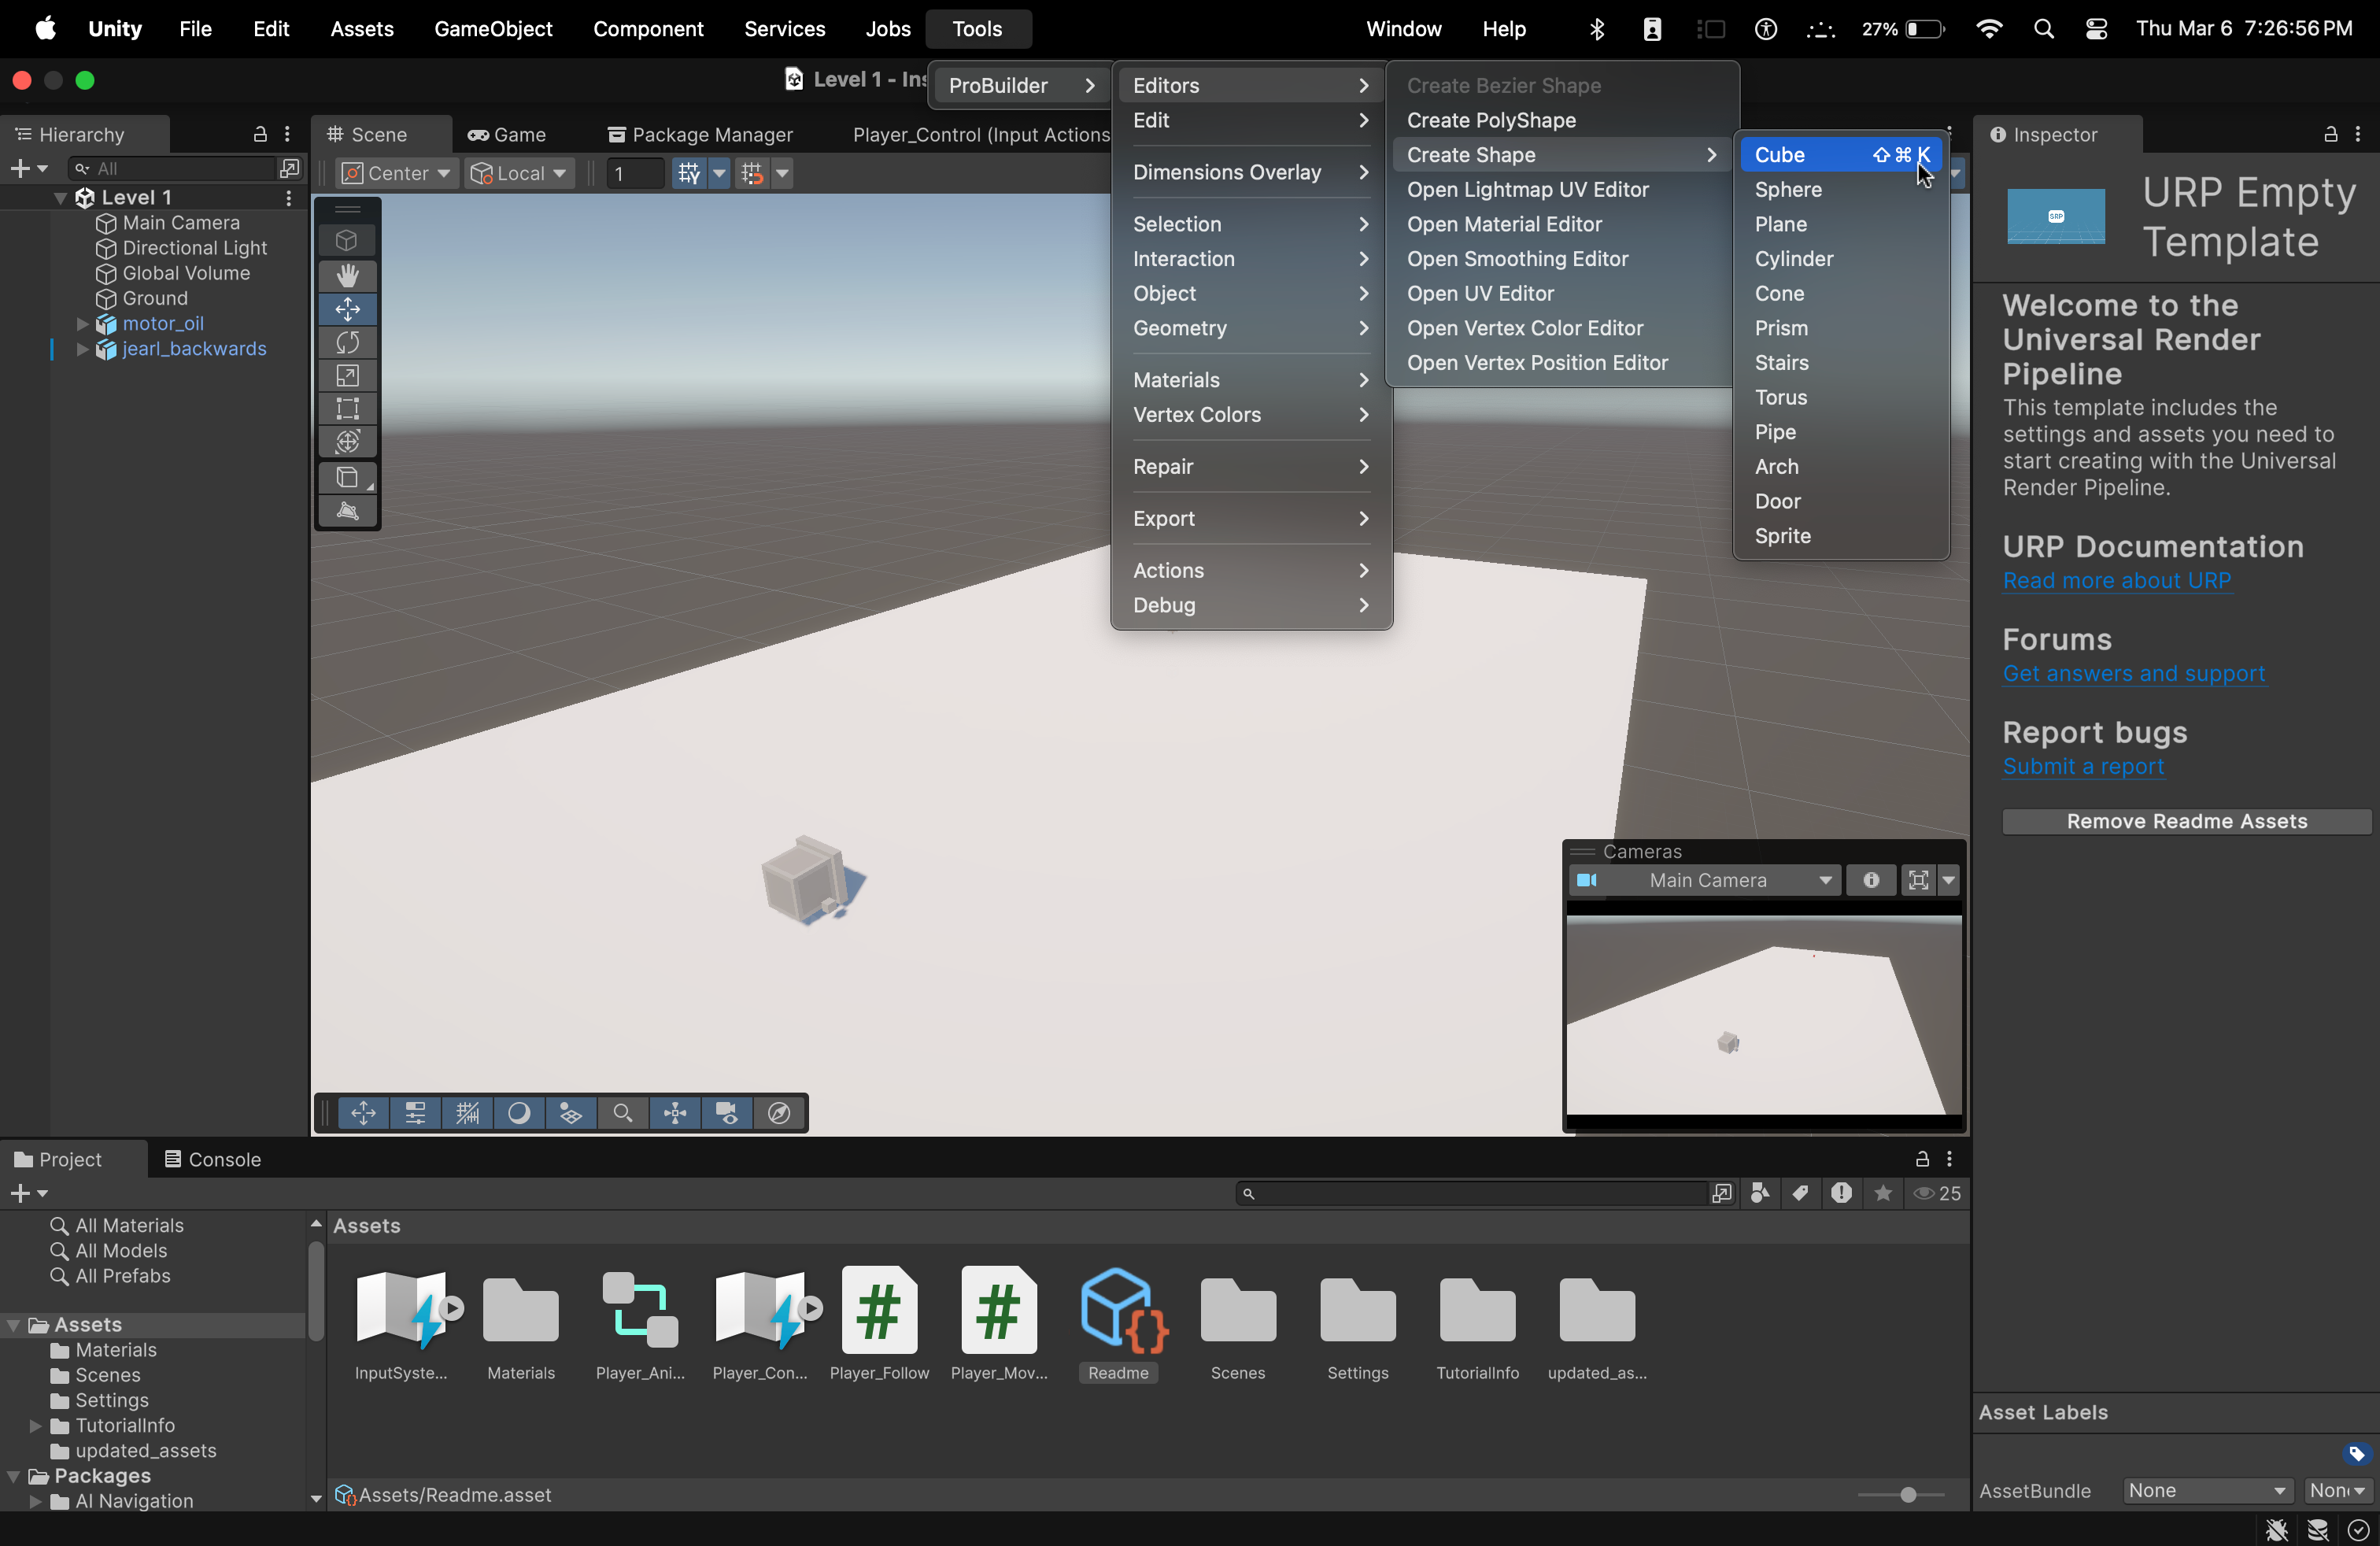
Task: Select the Hand view tool
Action: 347,275
